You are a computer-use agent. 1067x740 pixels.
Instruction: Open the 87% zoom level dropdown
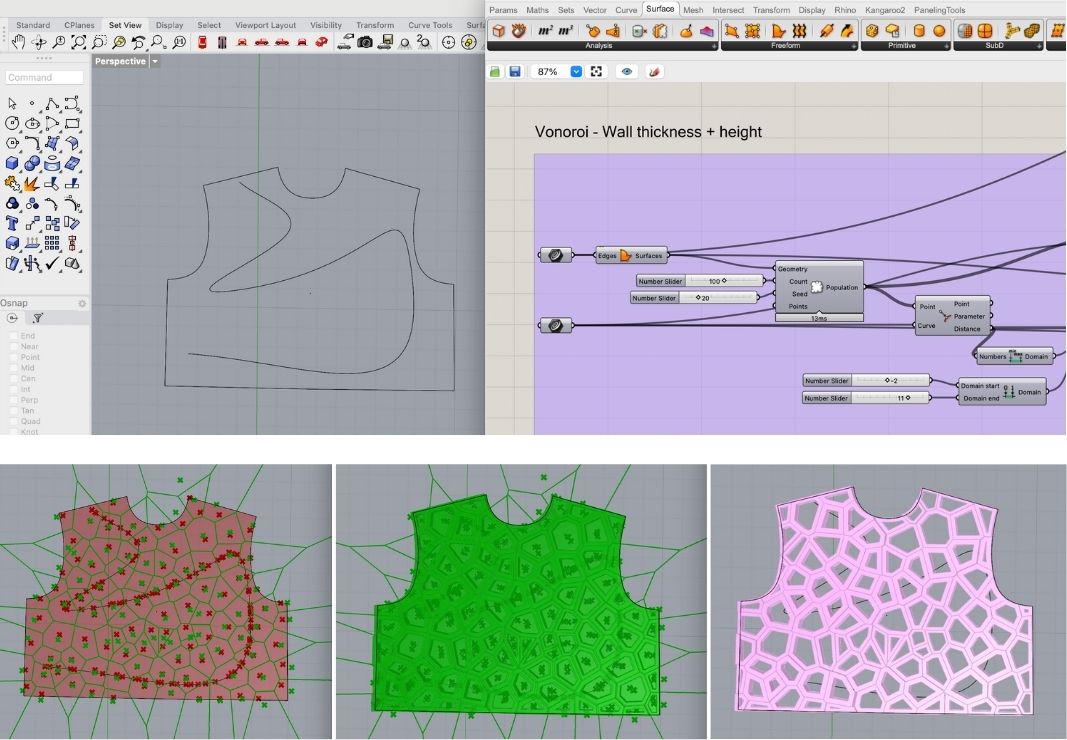(x=576, y=72)
